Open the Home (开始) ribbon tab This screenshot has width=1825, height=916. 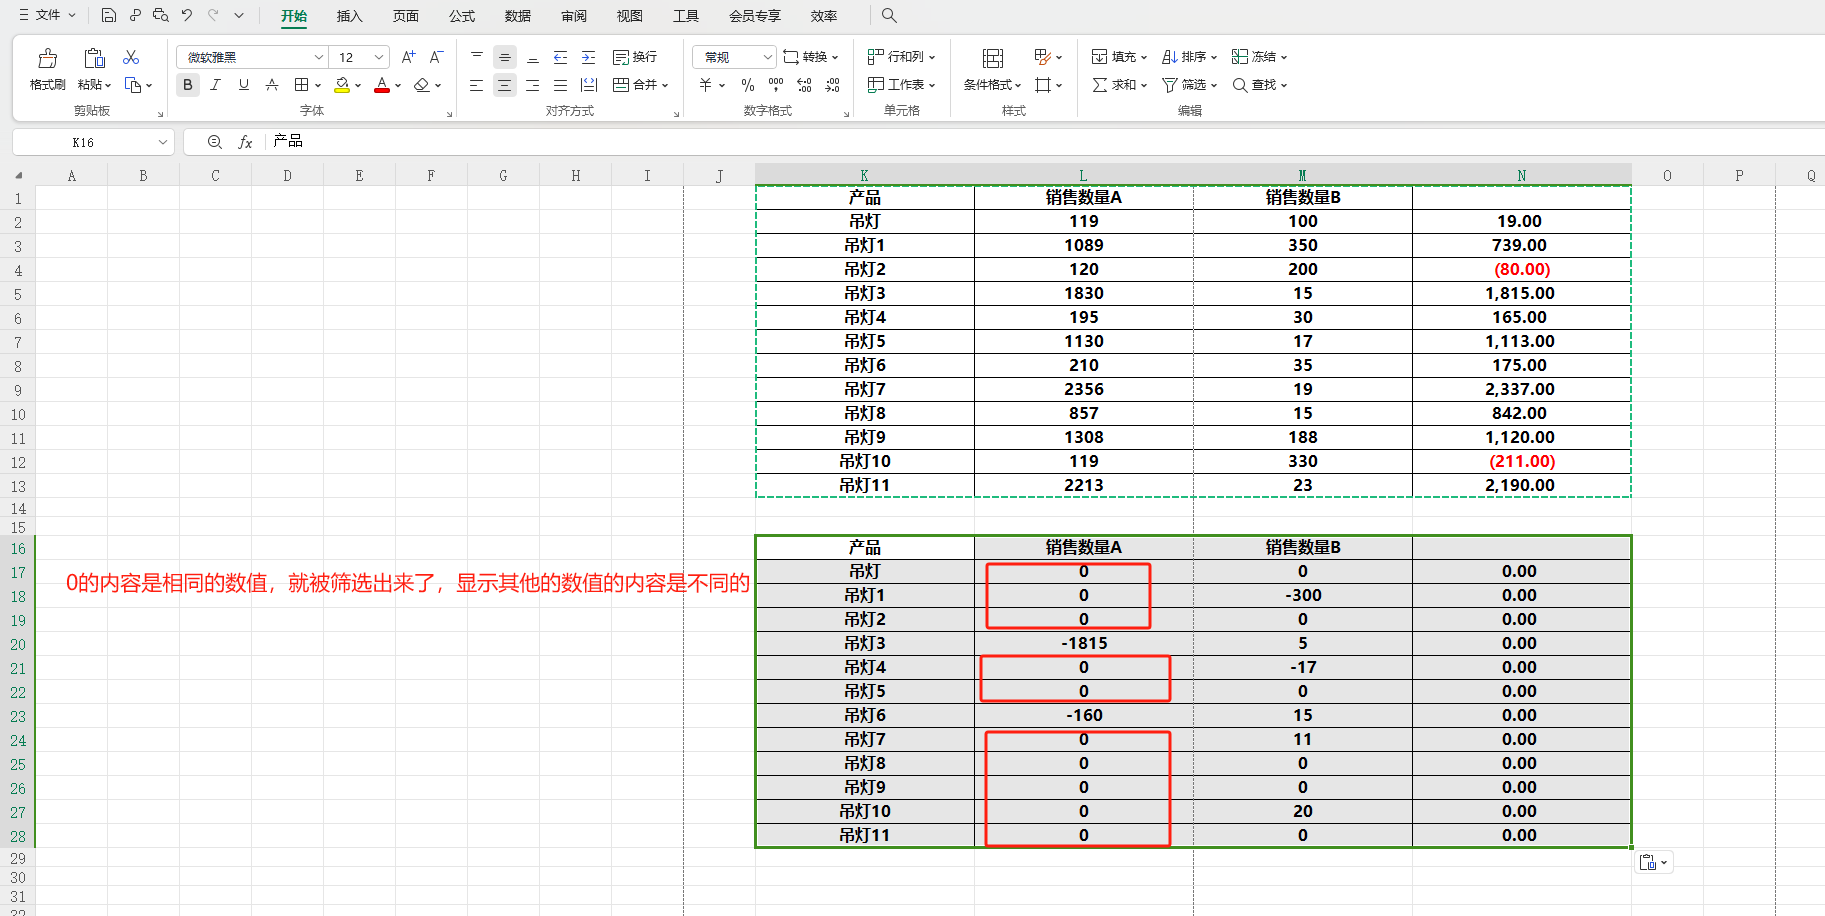(294, 16)
